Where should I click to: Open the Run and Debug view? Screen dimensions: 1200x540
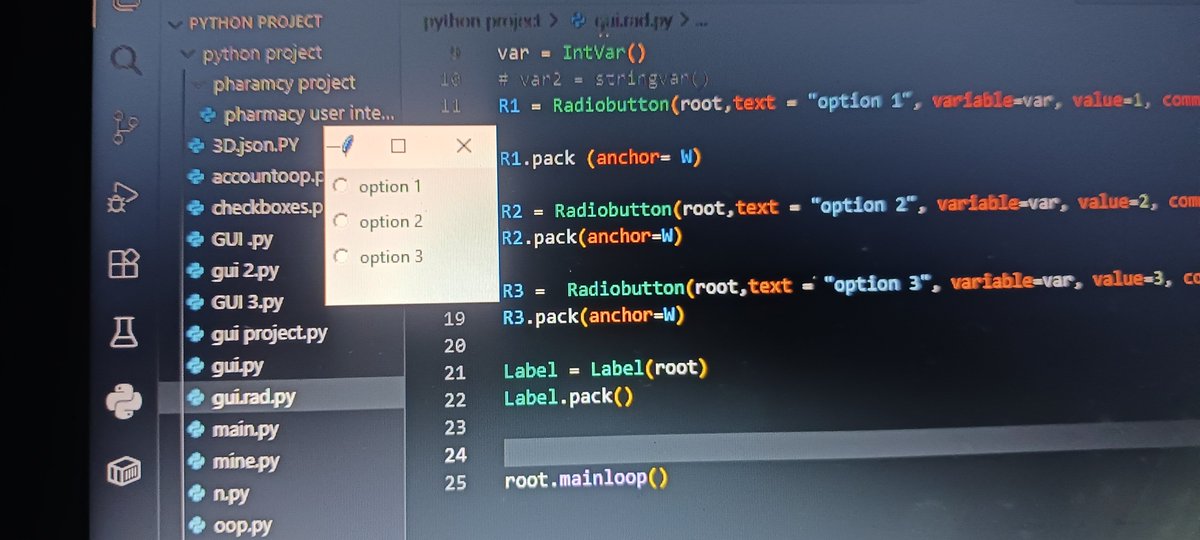(124, 198)
